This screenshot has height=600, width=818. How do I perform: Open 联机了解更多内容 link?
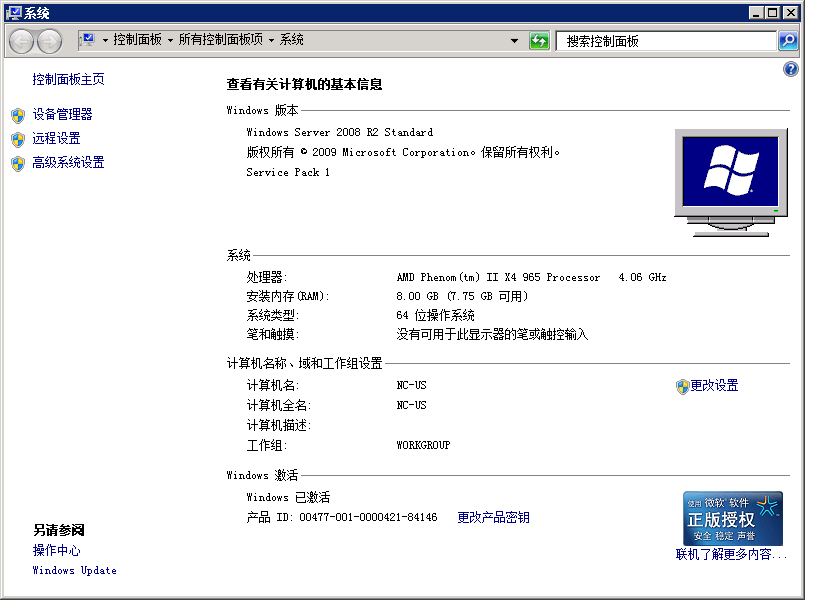pyautogui.click(x=731, y=554)
